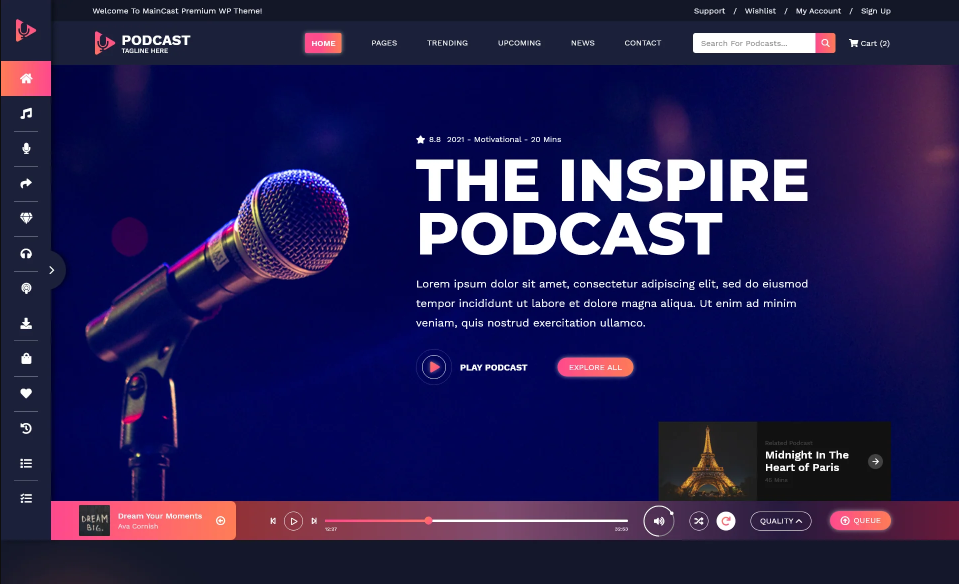Select the microphone icon in the sidebar
The height and width of the screenshot is (584, 959).
[26, 148]
